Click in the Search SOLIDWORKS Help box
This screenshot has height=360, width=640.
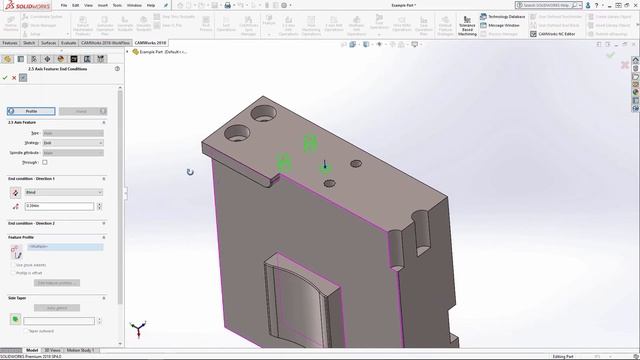[547, 5]
